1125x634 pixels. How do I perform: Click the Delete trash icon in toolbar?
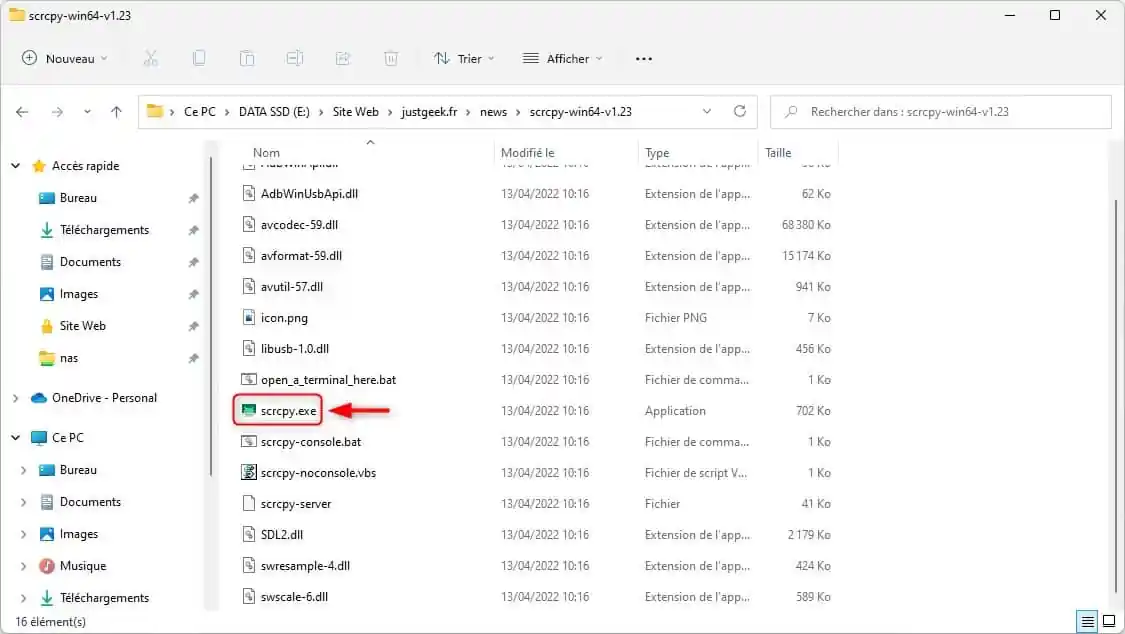390,59
